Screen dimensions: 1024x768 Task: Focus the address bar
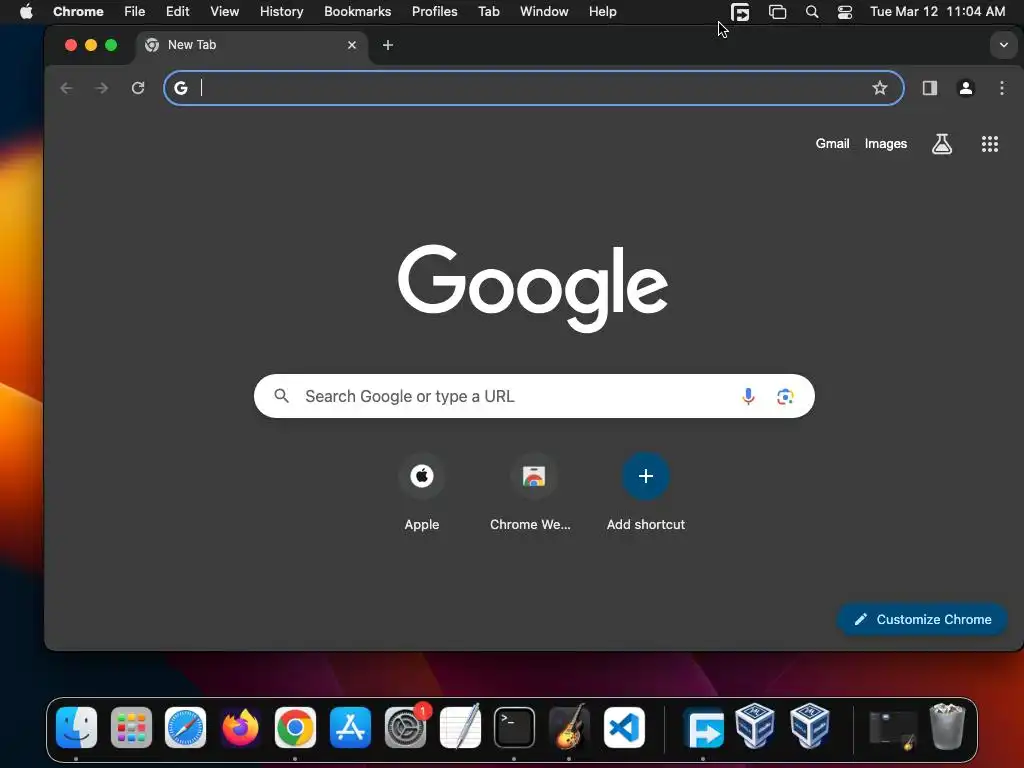534,88
